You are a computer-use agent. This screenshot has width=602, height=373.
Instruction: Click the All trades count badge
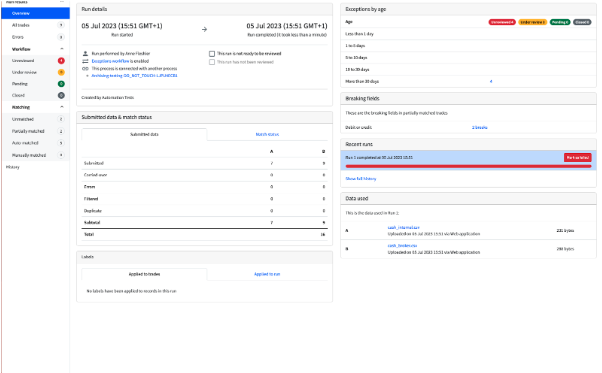[x=61, y=25]
